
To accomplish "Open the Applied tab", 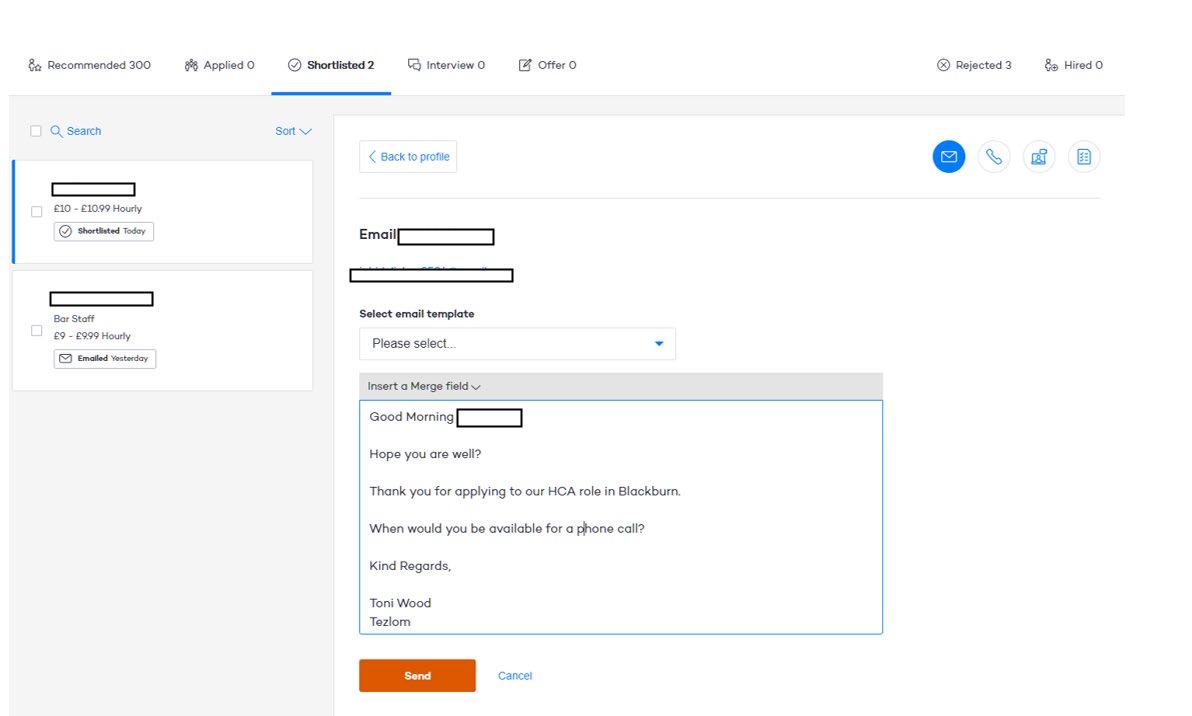I will tap(219, 65).
